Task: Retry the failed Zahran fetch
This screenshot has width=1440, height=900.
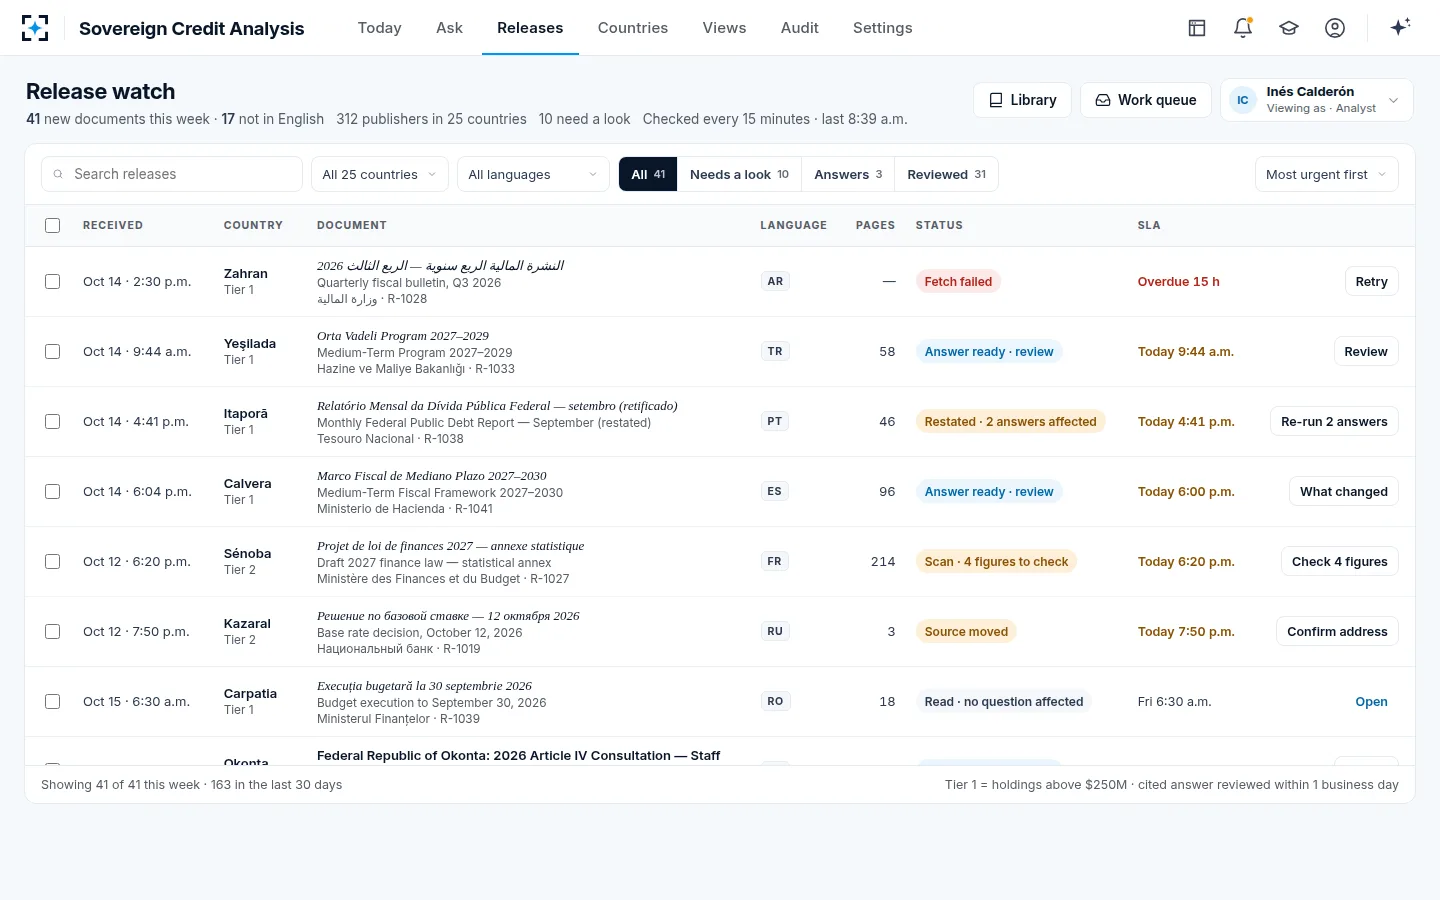Action: [x=1371, y=281]
